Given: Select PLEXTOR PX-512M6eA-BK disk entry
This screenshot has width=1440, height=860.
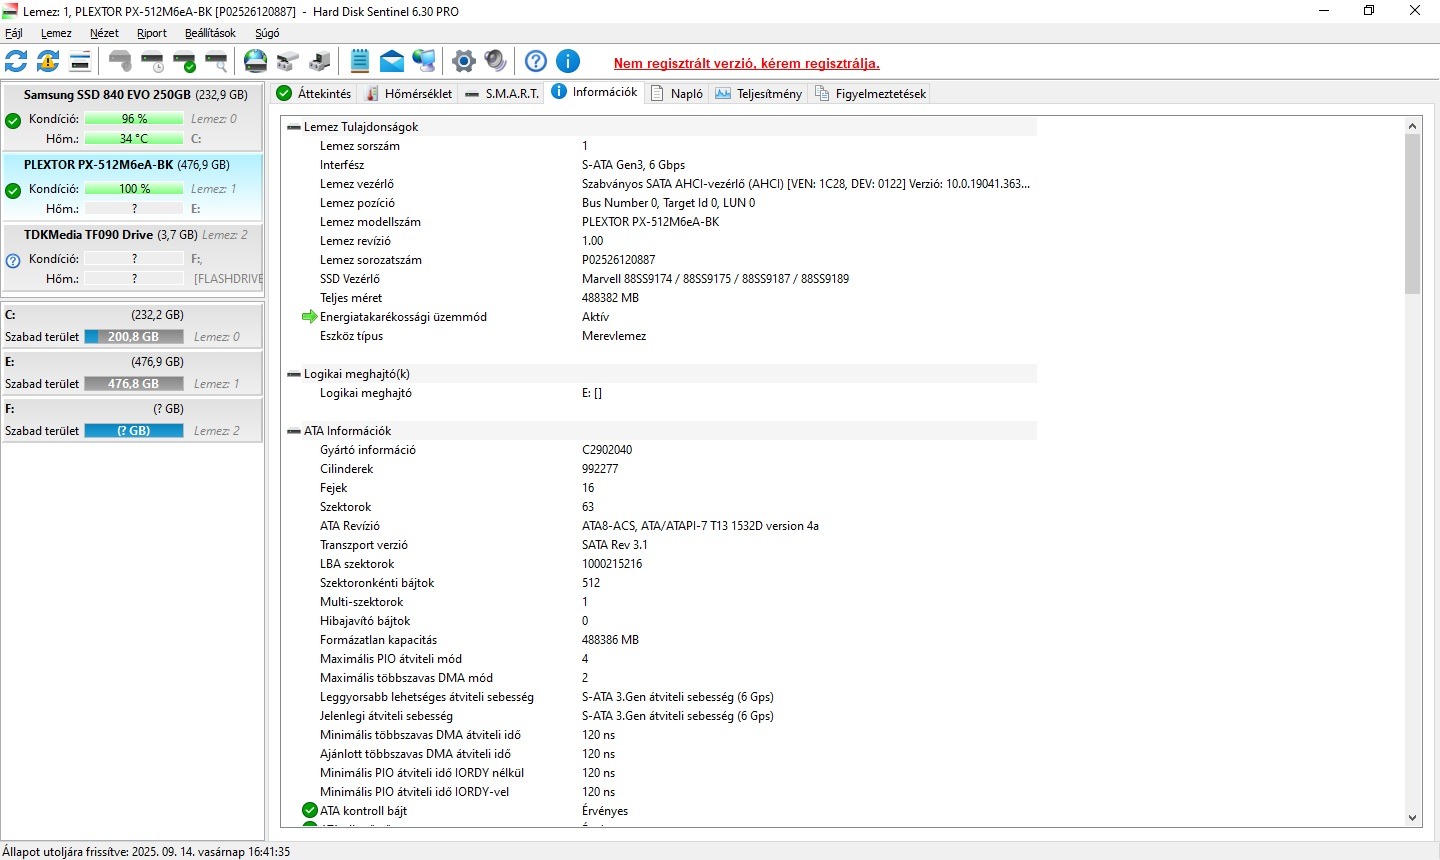Looking at the screenshot, I should coord(133,187).
